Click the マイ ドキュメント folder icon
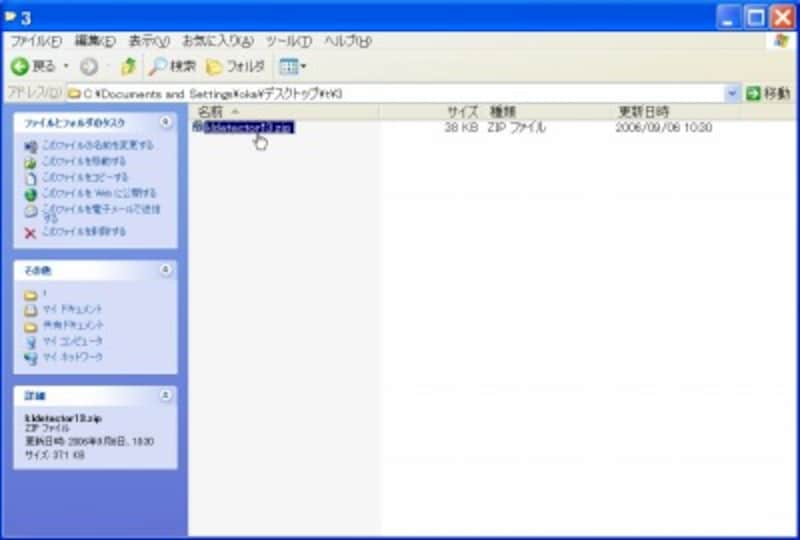 click(31, 310)
